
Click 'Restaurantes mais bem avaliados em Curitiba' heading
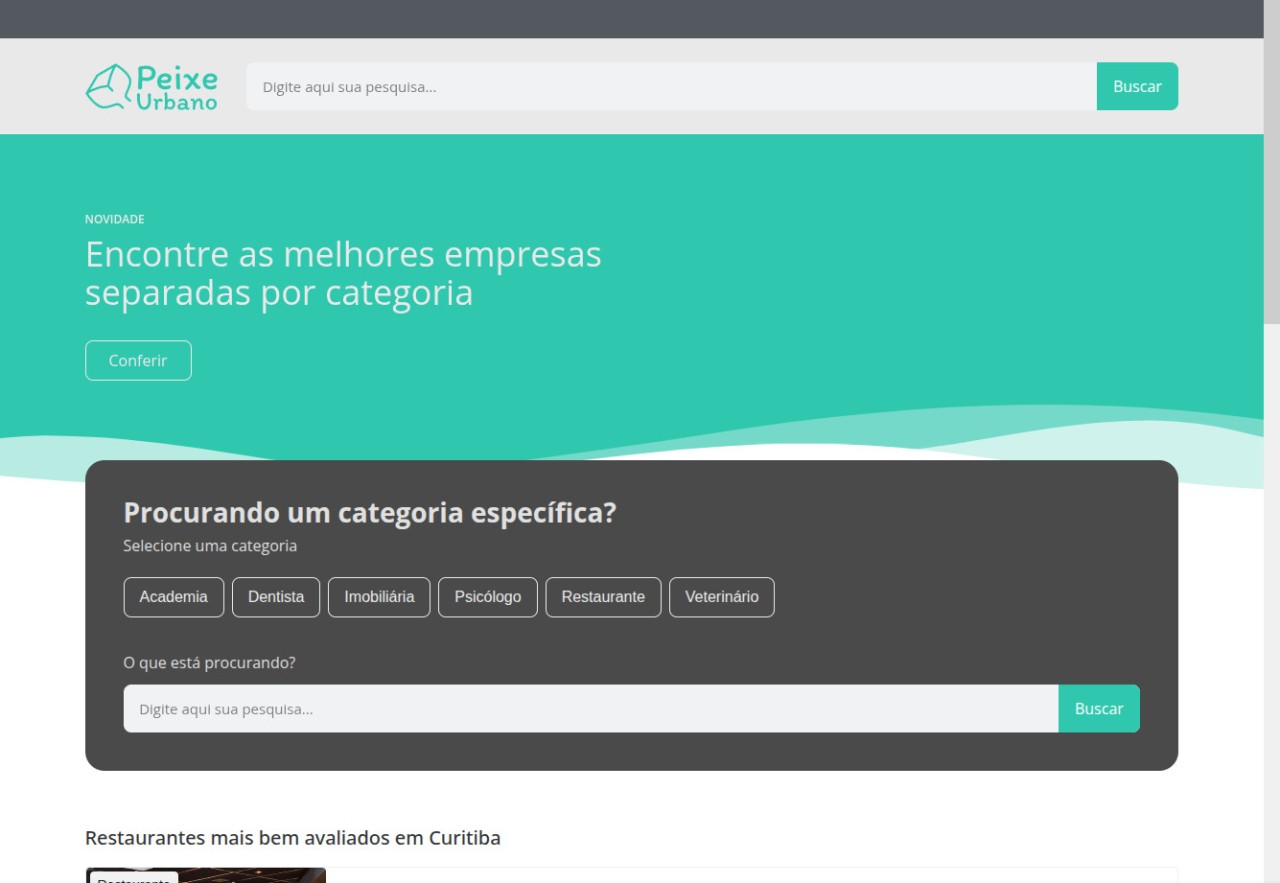point(292,838)
